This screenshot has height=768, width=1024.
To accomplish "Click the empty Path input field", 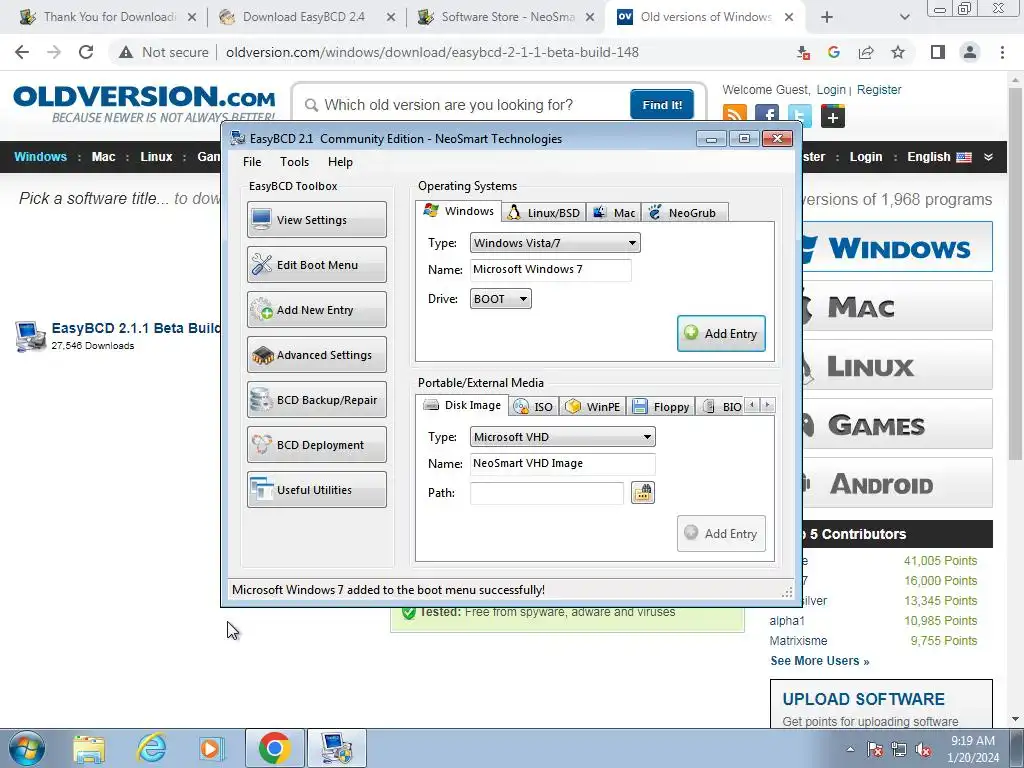I will (x=547, y=493).
